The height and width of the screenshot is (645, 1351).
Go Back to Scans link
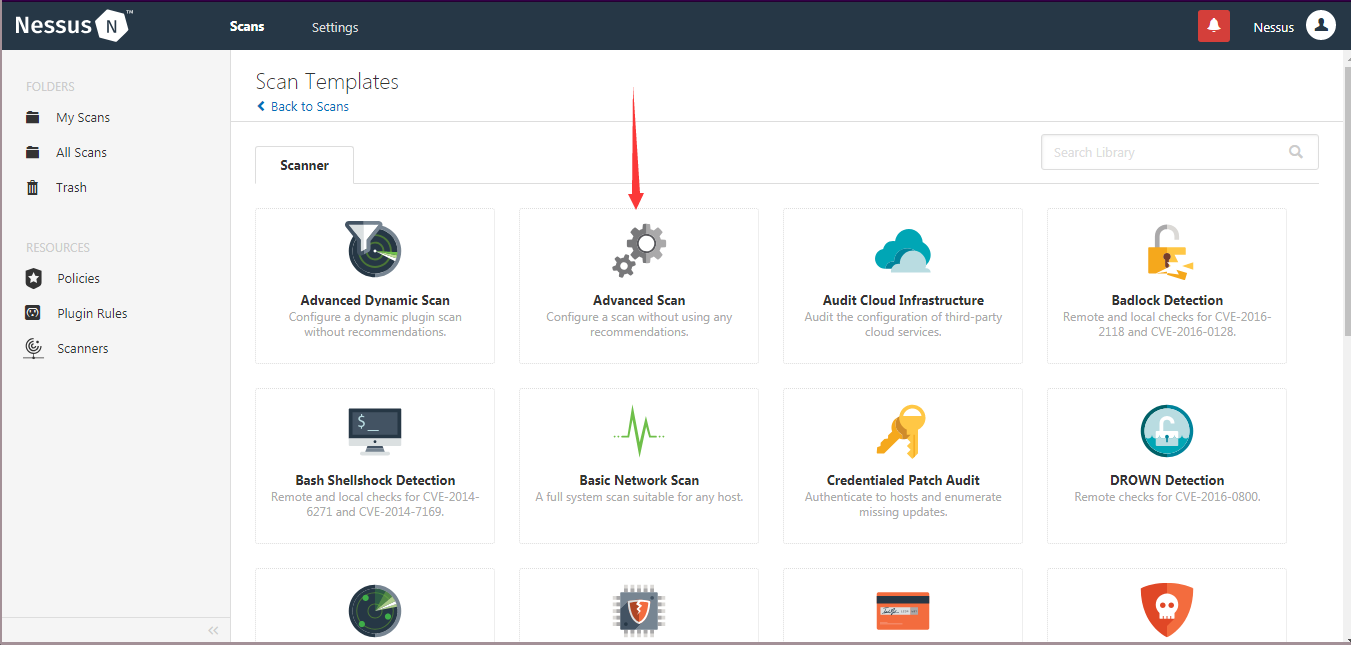click(x=303, y=106)
